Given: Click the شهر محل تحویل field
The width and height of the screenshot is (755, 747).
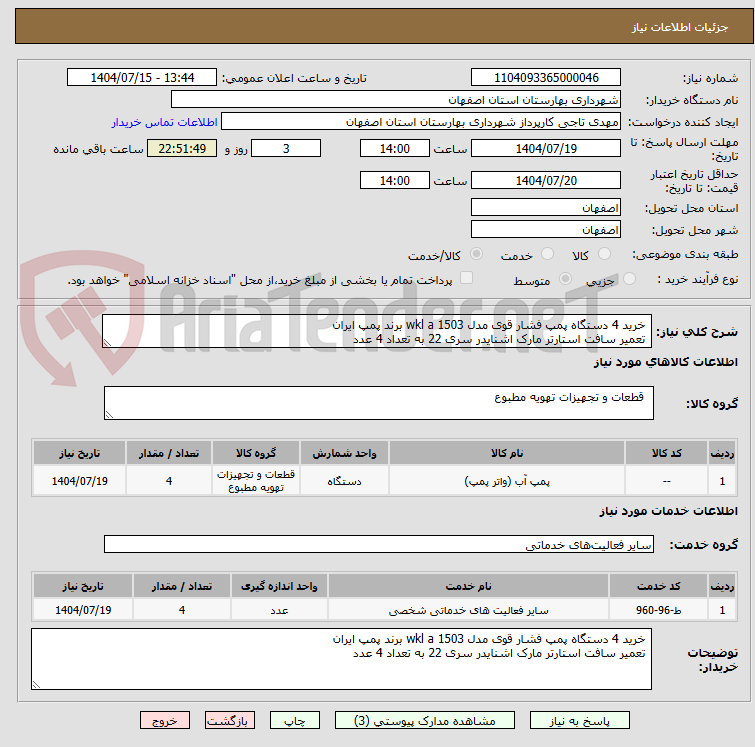Looking at the screenshot, I should [x=546, y=229].
